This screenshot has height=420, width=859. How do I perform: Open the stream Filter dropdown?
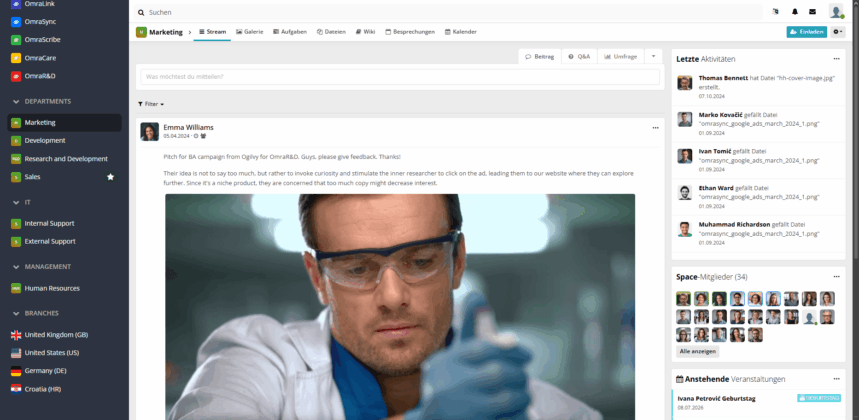coord(151,104)
